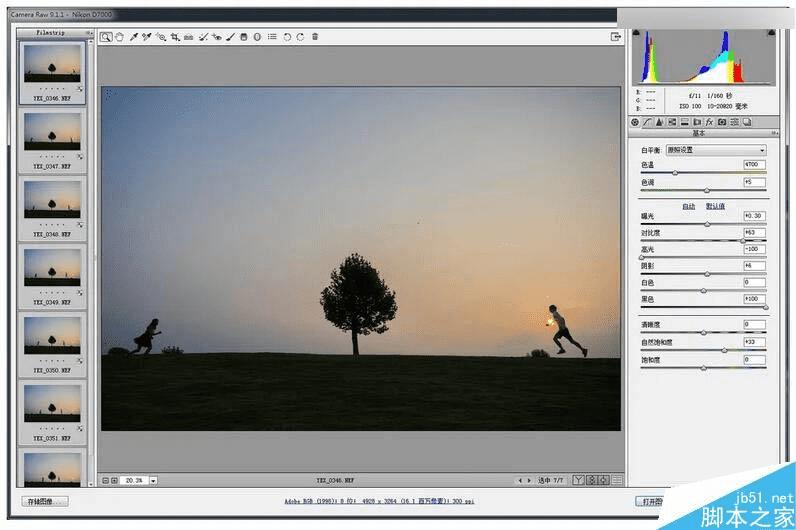Click the saturation value field
Screen dimensions: 796x530
coord(754,359)
